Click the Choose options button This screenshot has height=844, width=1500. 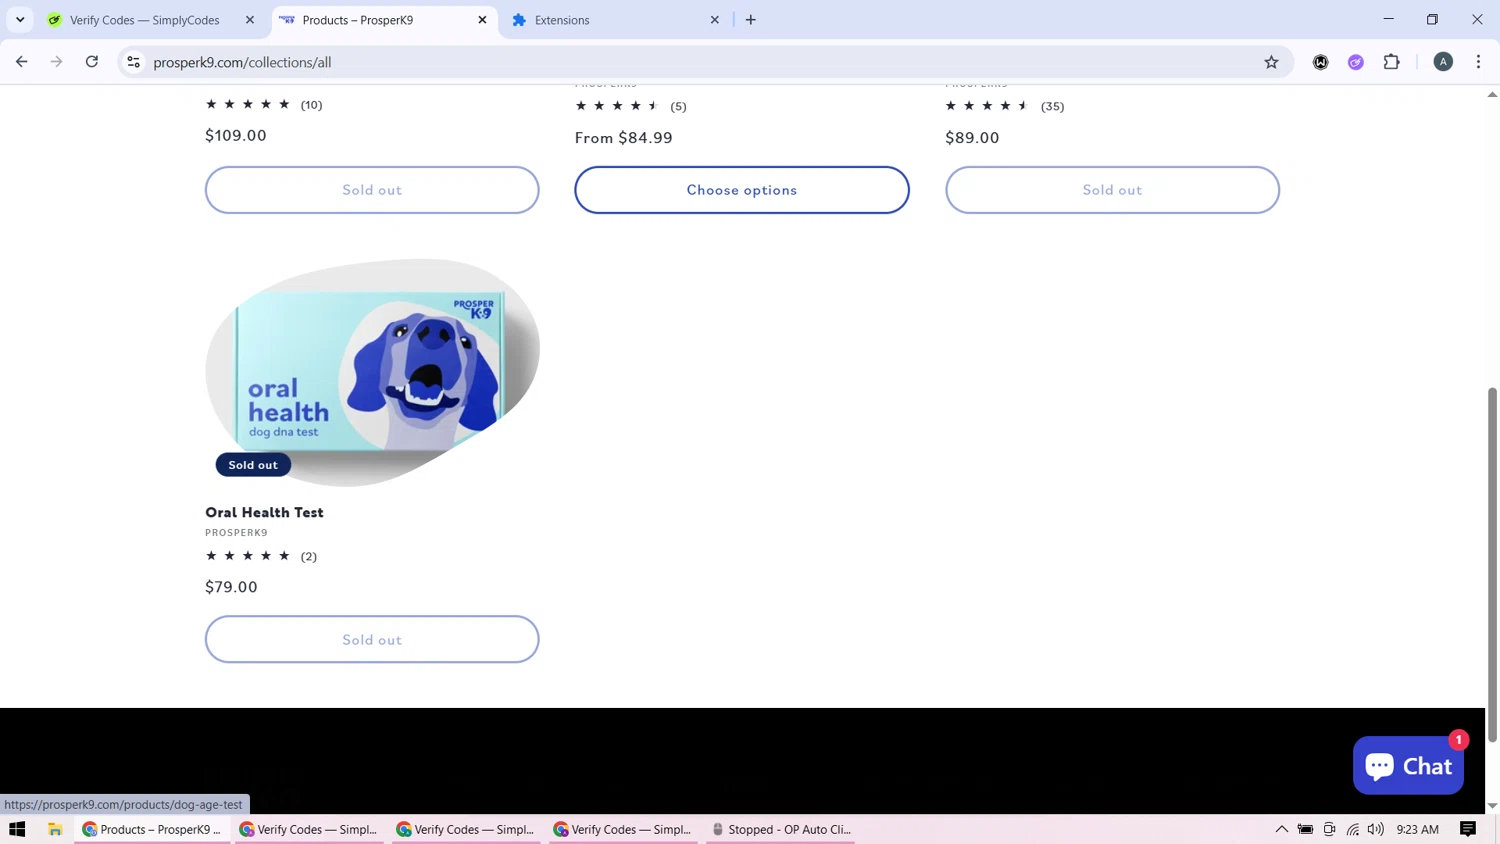point(742,190)
